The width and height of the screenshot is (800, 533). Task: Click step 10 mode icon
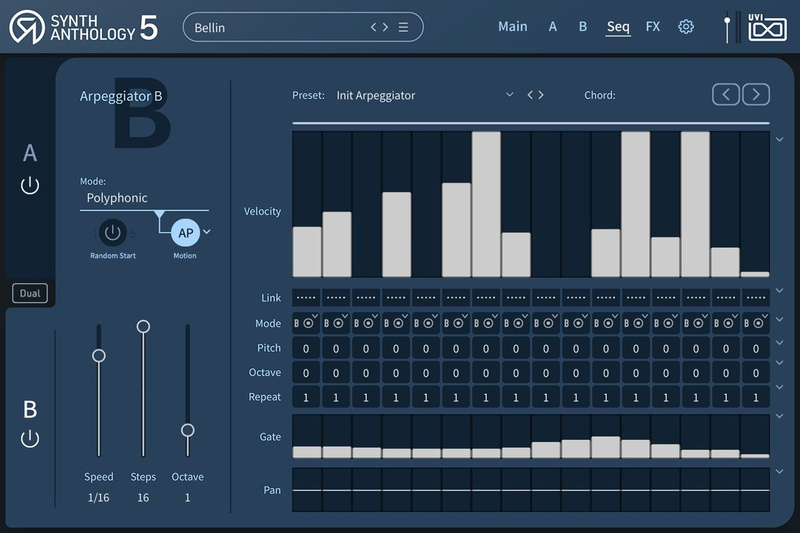(576, 323)
